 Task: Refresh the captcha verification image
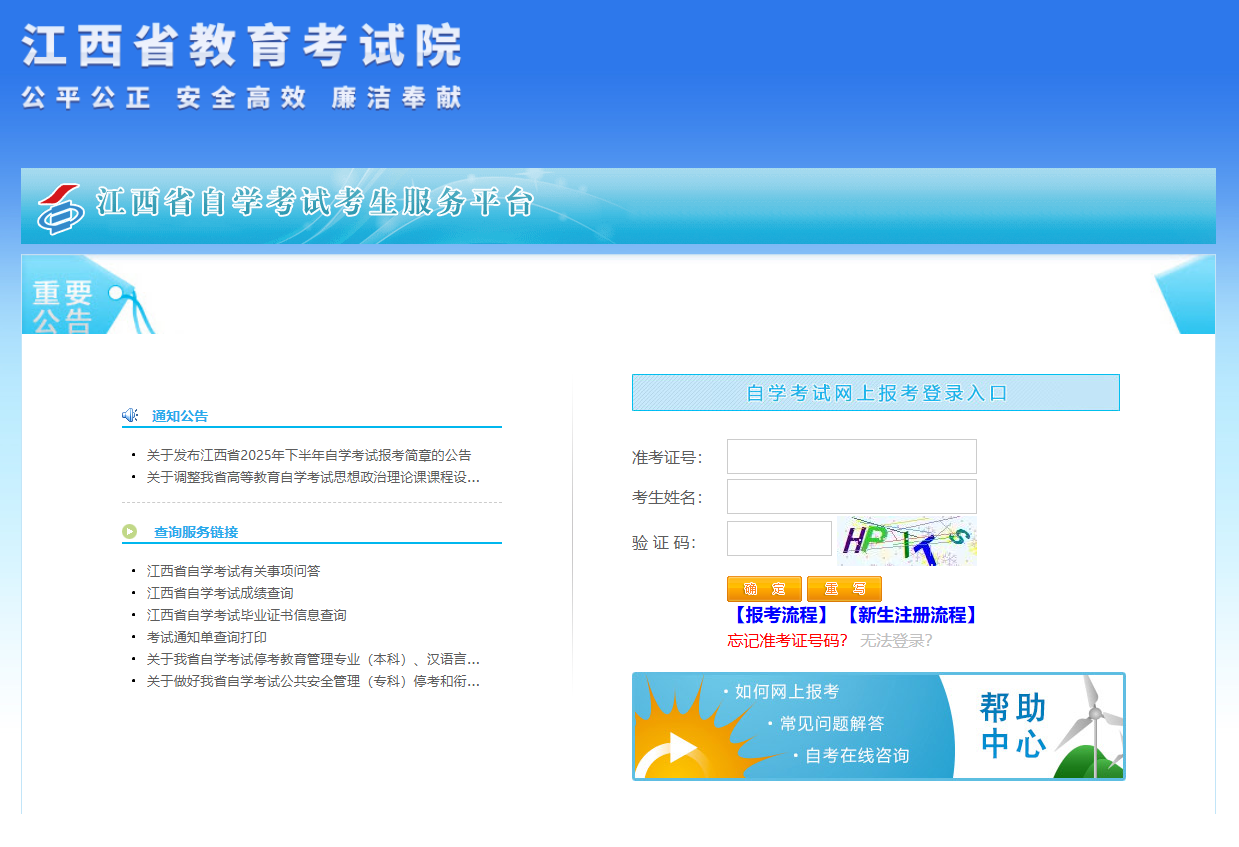(x=906, y=540)
